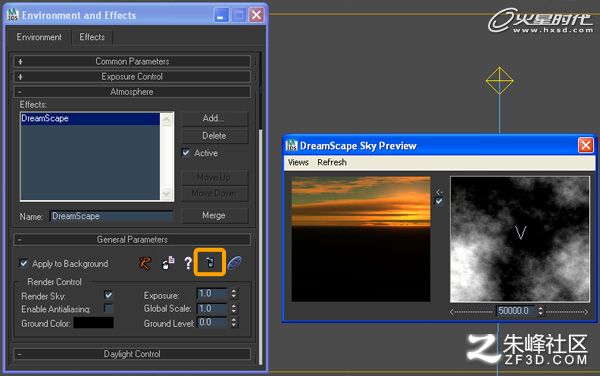Collapse the Atmosphere rollout
Viewport: 600px width, 376px height.
click(x=132, y=92)
